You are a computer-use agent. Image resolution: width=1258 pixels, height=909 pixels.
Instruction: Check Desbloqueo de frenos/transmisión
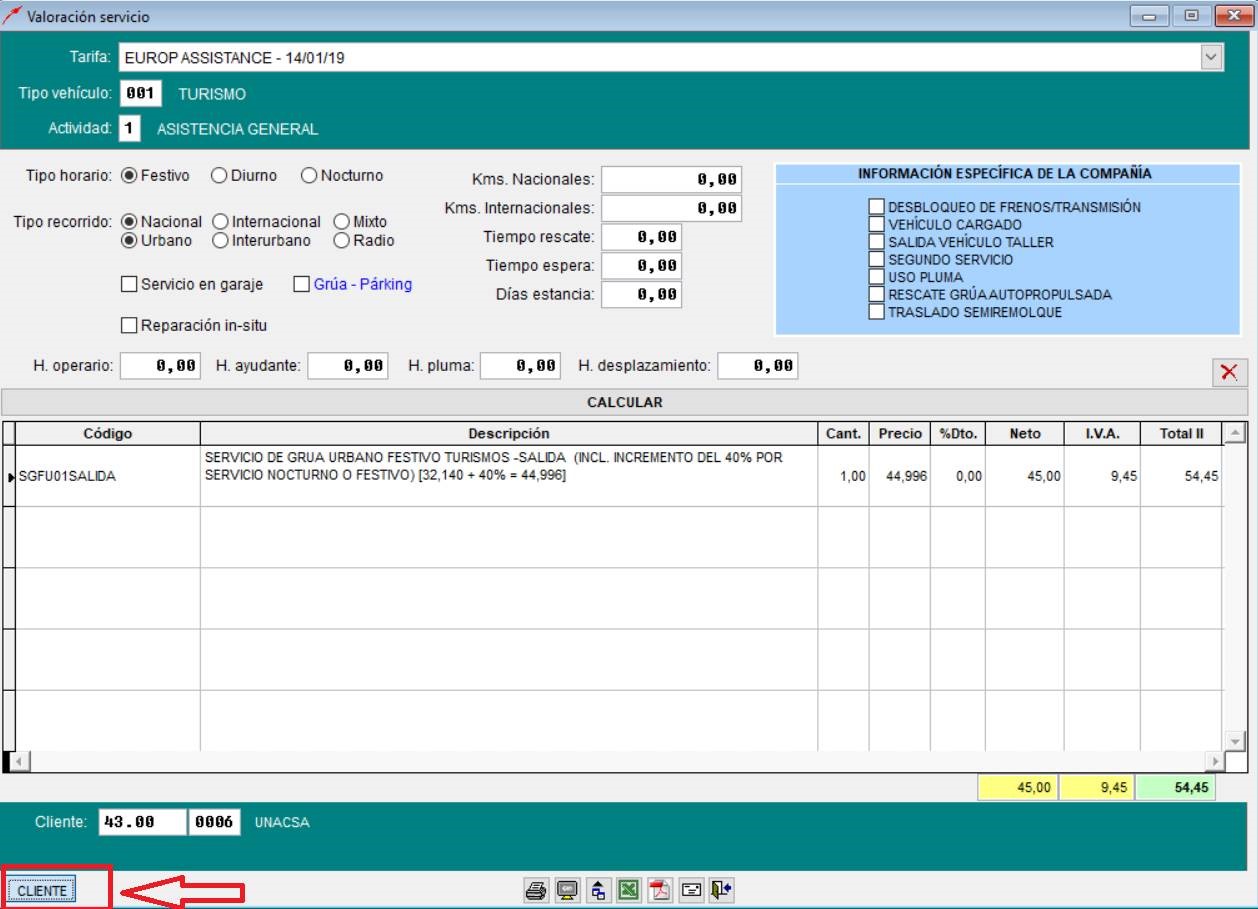(876, 207)
